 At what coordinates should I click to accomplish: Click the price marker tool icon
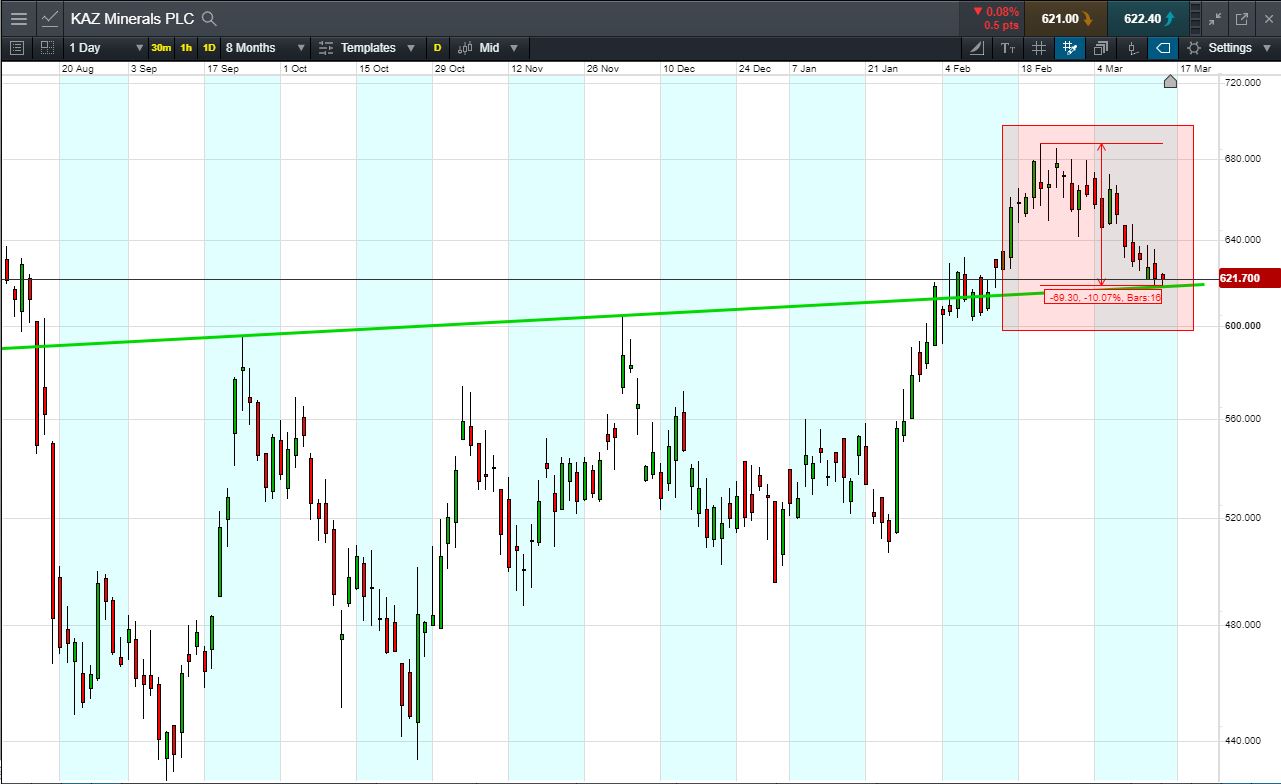[x=1132, y=47]
